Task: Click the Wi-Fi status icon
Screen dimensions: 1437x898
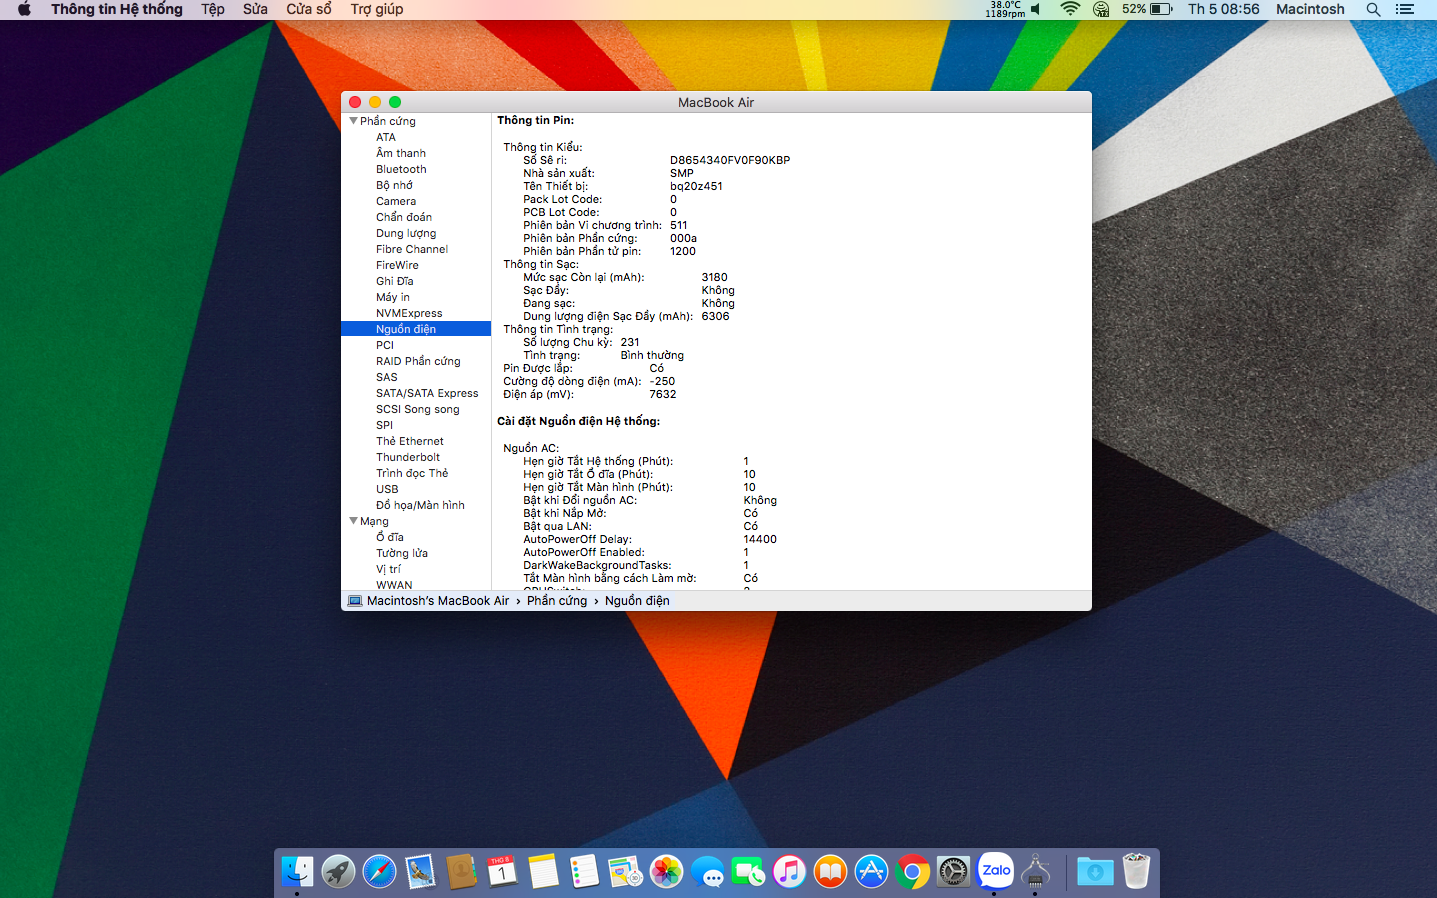Action: click(1069, 9)
